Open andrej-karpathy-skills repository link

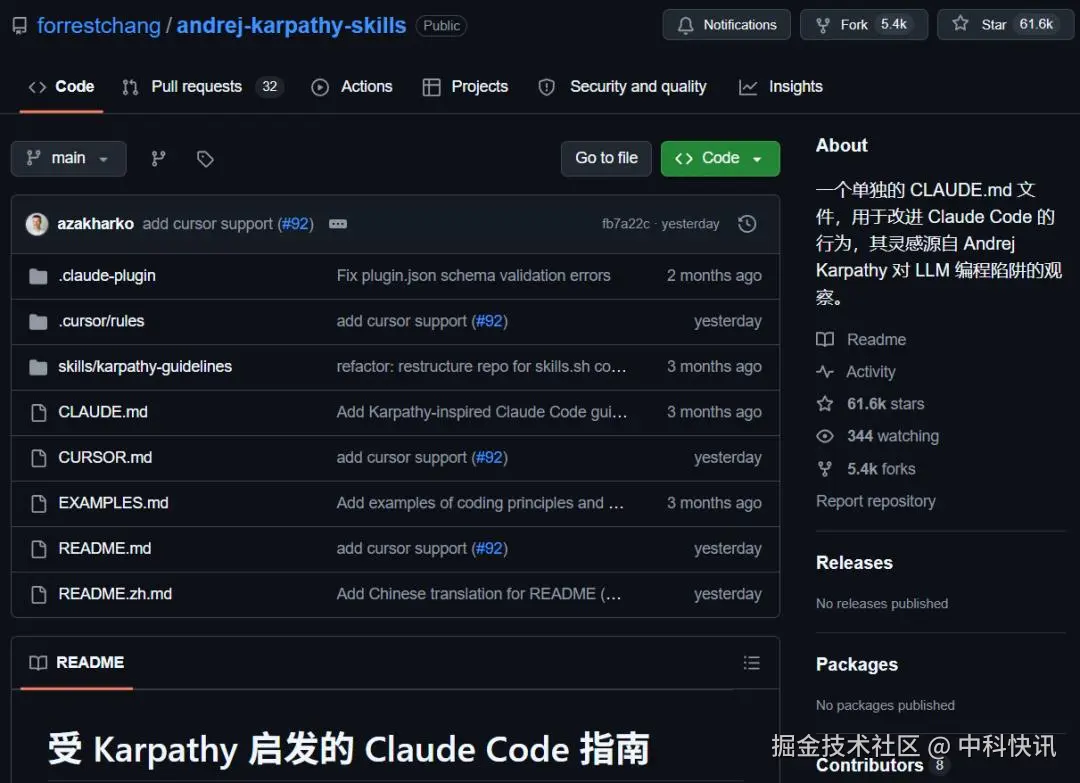pyautogui.click(x=291, y=25)
